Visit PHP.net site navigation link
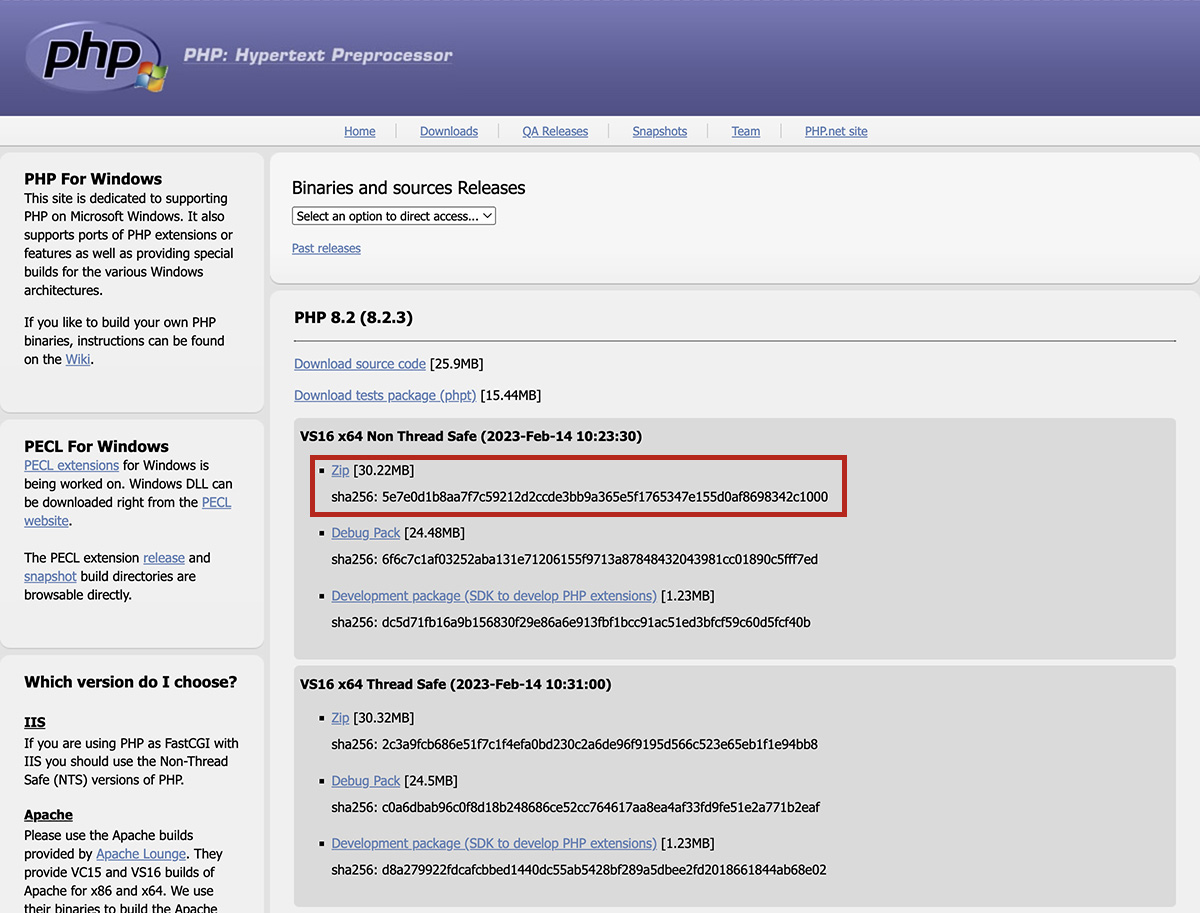 pyautogui.click(x=836, y=131)
